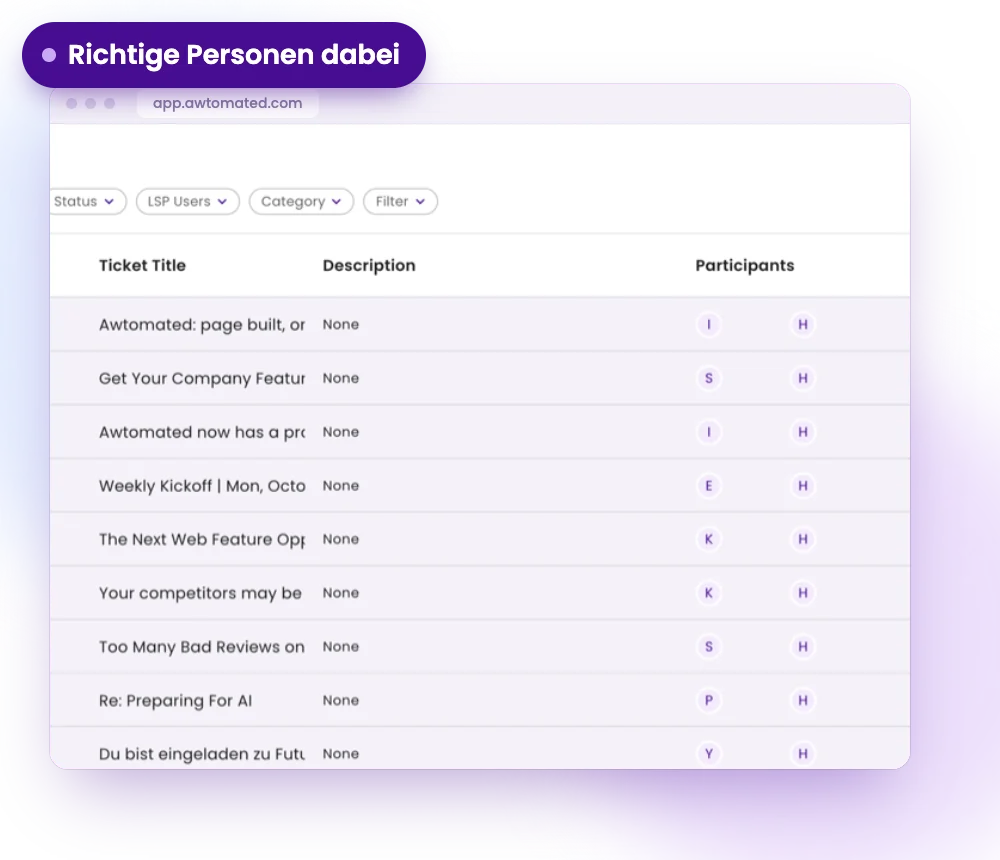The width and height of the screenshot is (1000, 860).
Task: Click participant avatar H in 'Awtomated: page built' row
Action: coord(803,325)
